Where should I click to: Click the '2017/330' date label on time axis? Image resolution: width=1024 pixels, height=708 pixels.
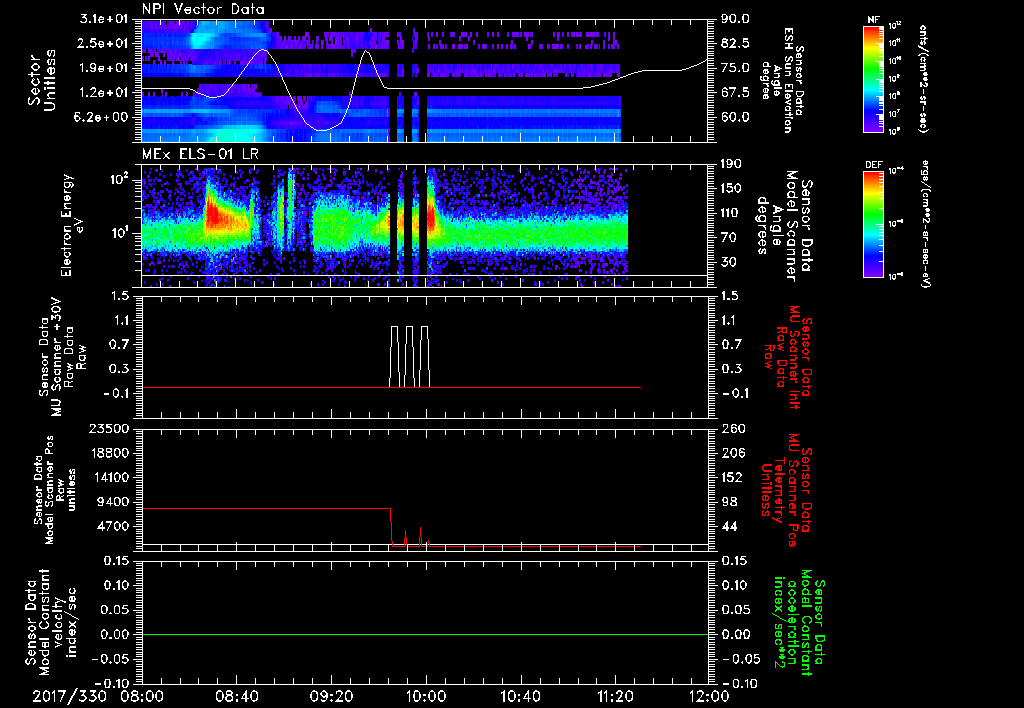click(x=69, y=696)
